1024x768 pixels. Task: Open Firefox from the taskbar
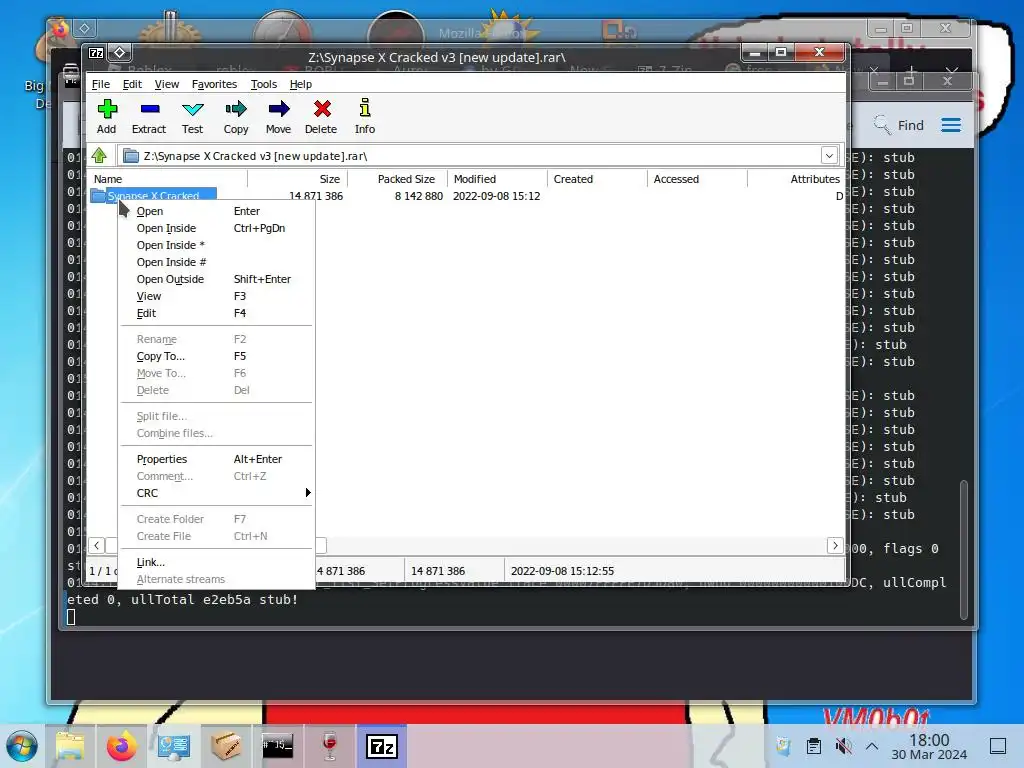121,746
